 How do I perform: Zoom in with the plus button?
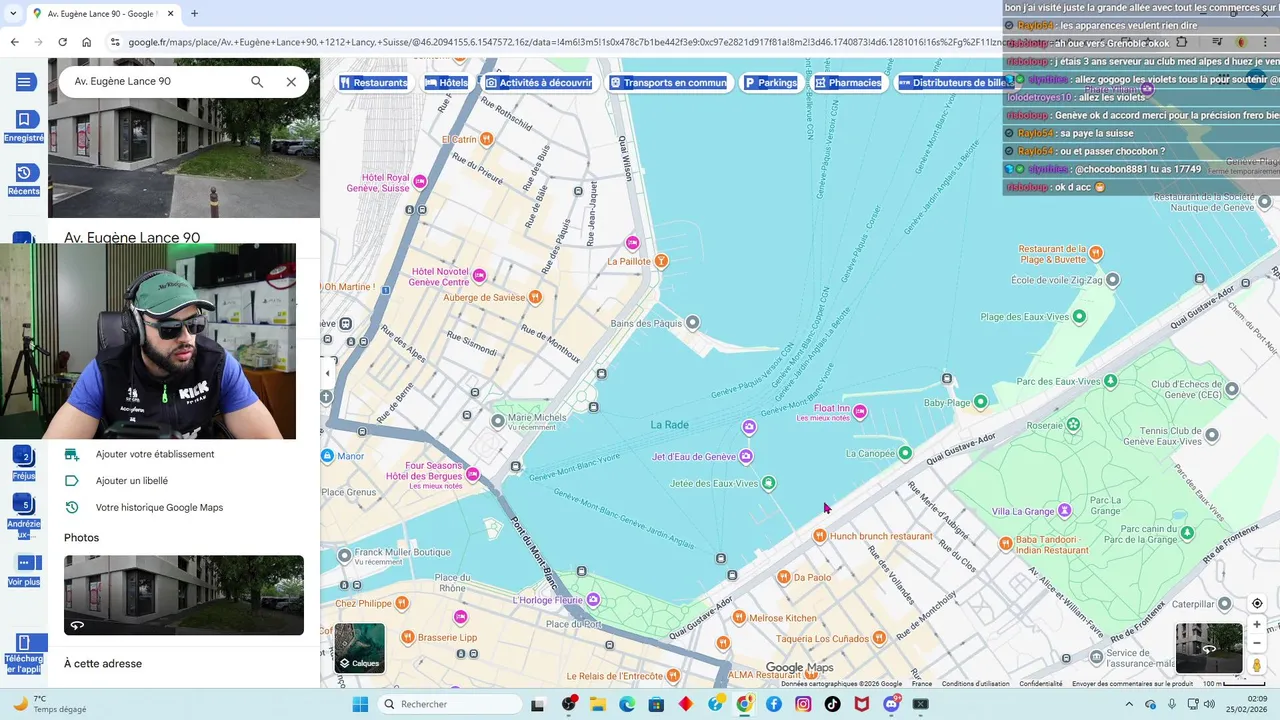coord(1257,624)
